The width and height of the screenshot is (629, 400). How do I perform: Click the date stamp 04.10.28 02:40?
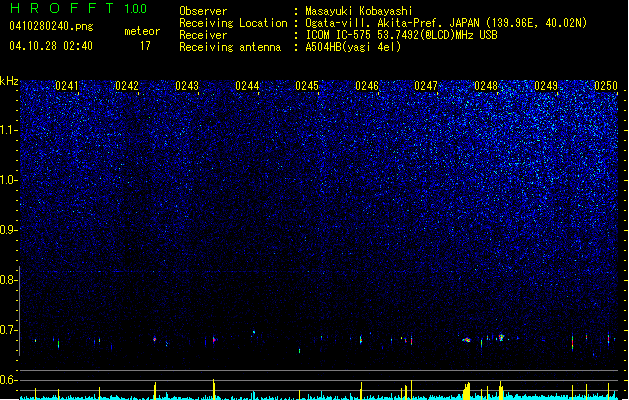(x=51, y=46)
